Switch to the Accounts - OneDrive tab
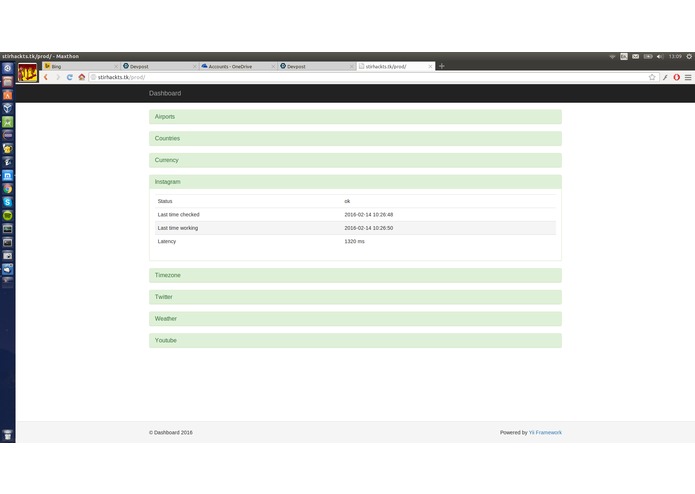The image size is (695, 494). [238, 66]
